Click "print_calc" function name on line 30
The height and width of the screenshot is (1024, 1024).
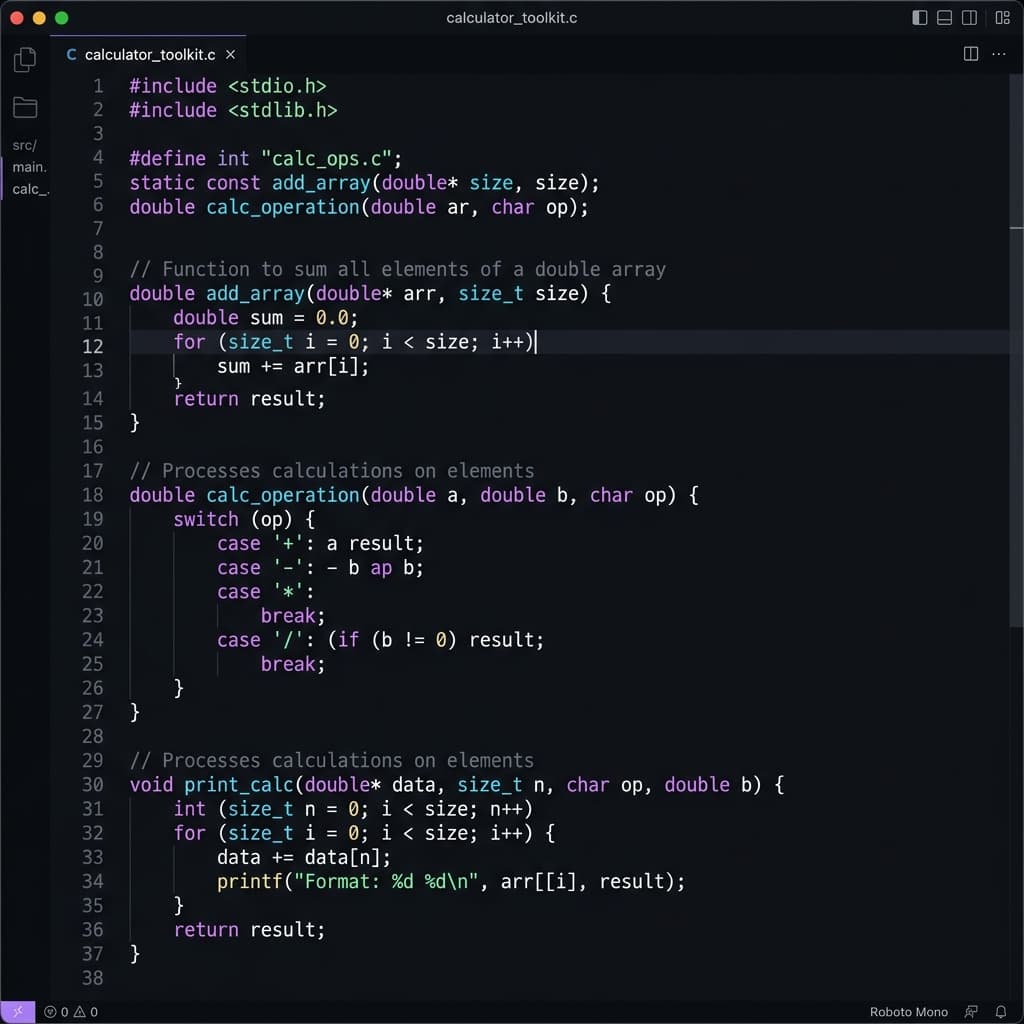point(238,784)
